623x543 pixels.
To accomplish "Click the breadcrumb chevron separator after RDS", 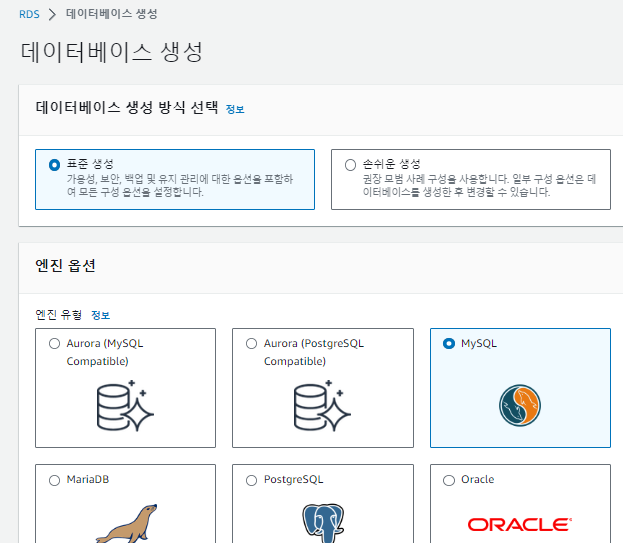I will [x=52, y=14].
